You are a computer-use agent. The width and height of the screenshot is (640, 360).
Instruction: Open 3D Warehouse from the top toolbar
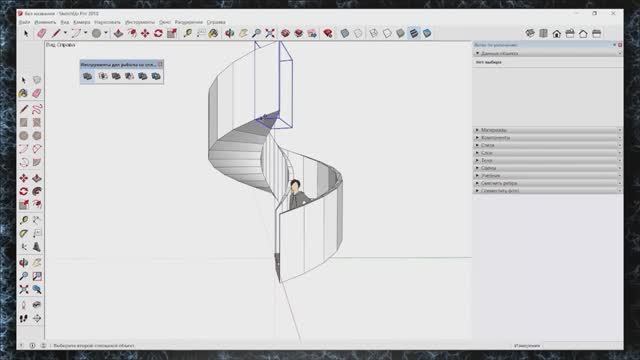point(285,33)
